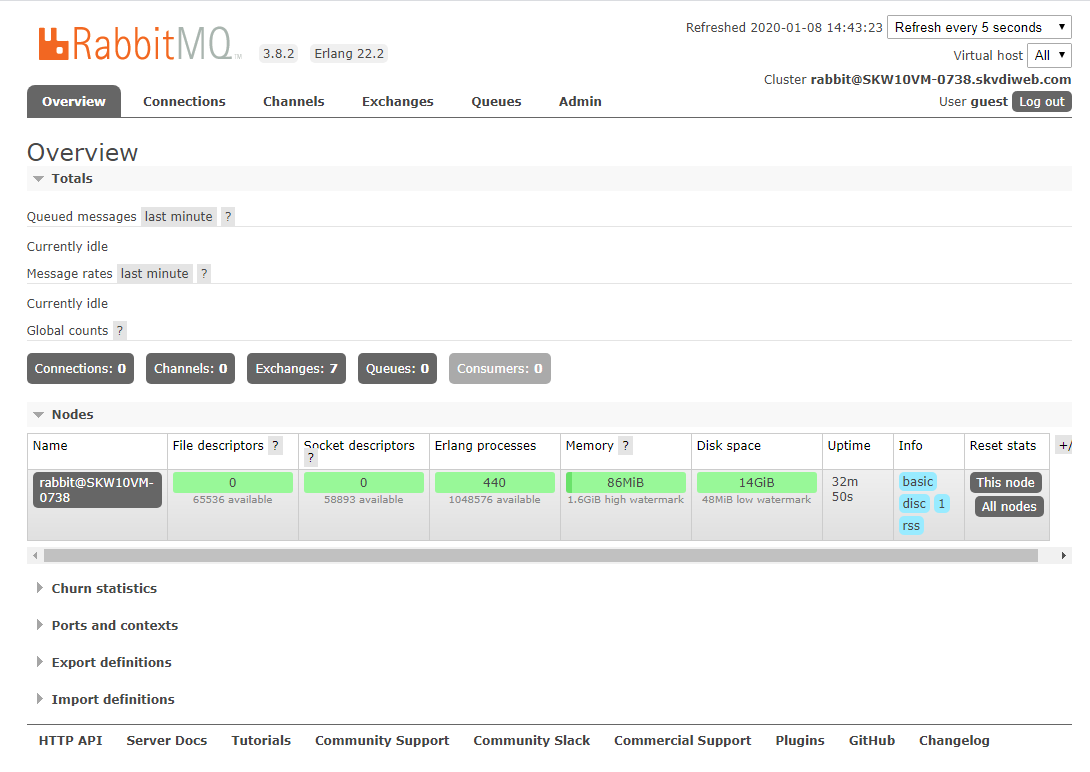Click the 48MiB low watermark text
Screen dimensions: 1090x772
coord(756,500)
